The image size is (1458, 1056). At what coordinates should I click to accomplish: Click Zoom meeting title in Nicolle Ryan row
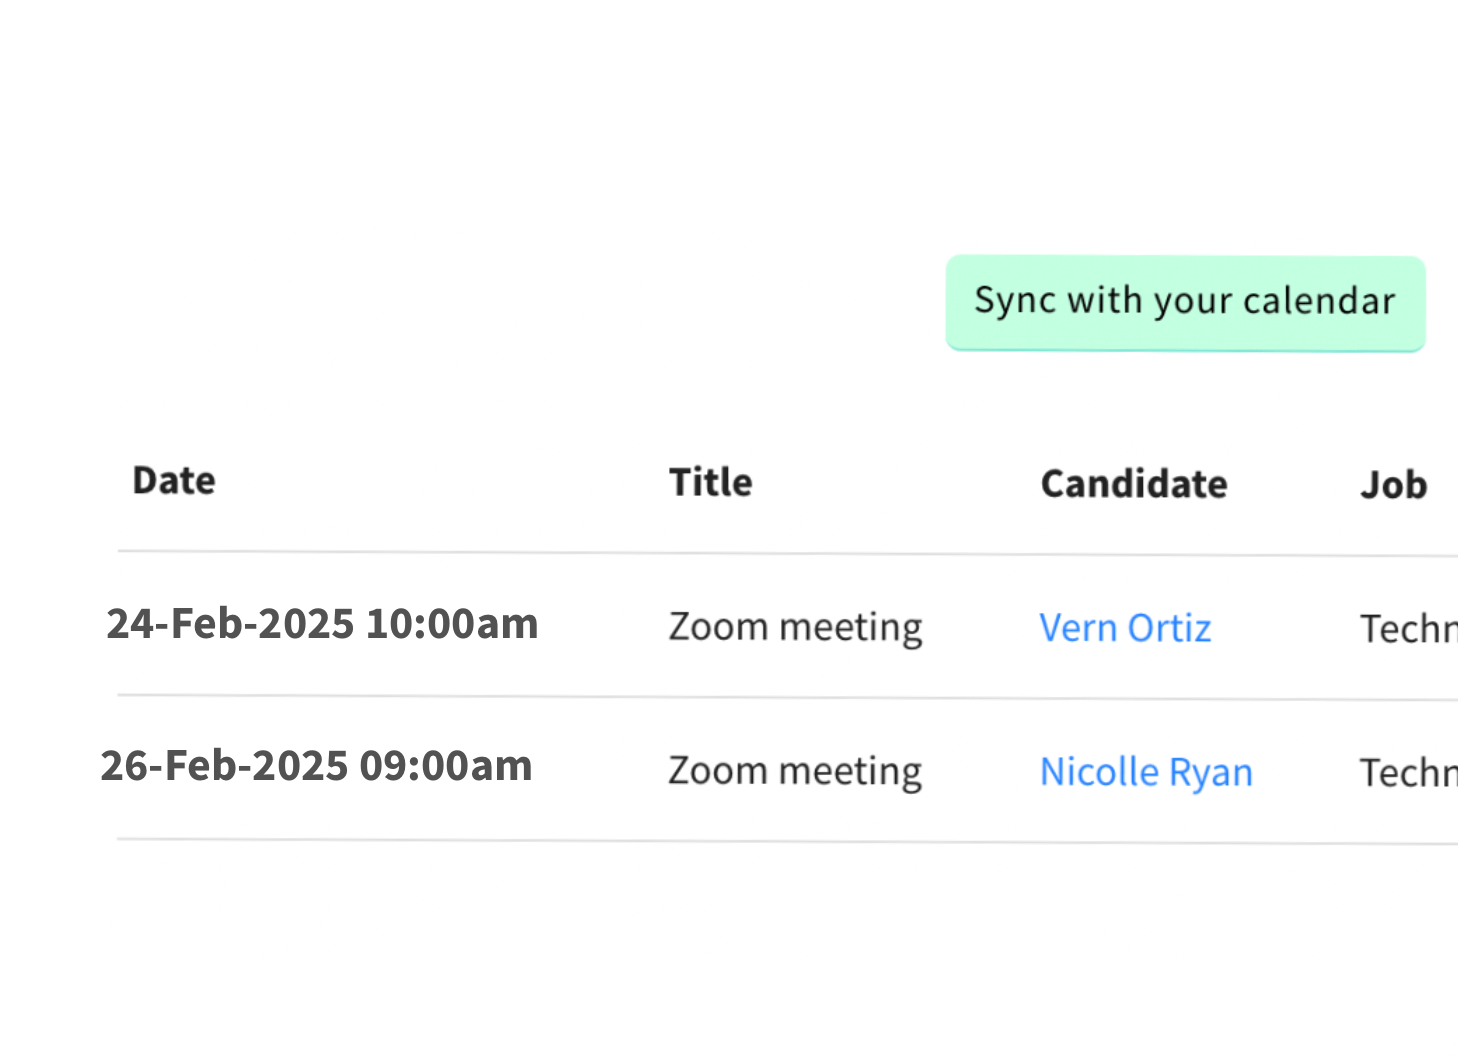point(795,771)
